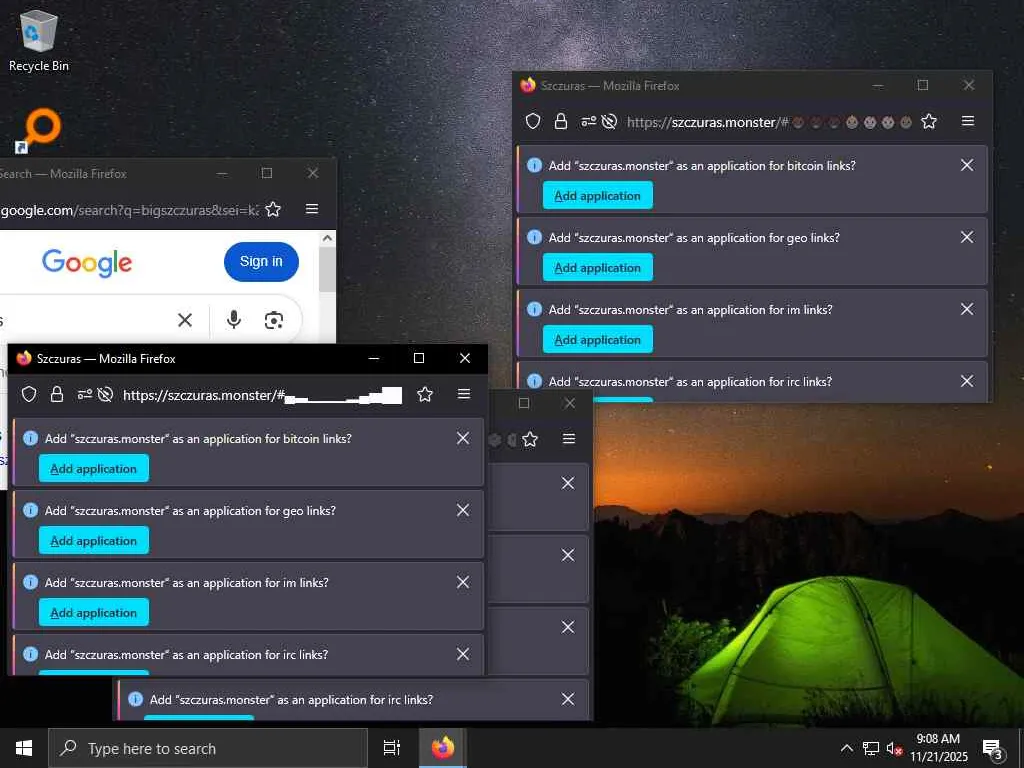
Task: Open the permissions icon in the front Szczuras window
Action: pyautogui.click(x=85, y=394)
